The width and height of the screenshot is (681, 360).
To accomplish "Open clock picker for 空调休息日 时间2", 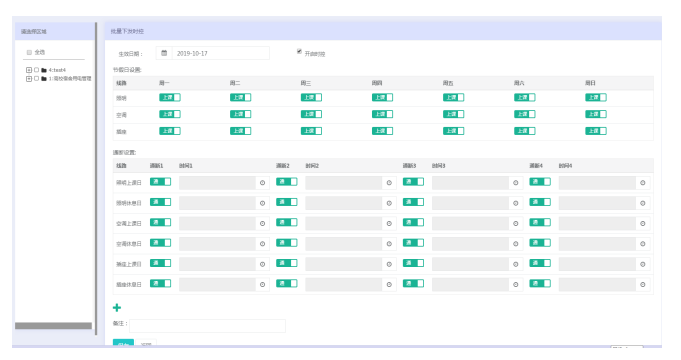I will click(389, 244).
